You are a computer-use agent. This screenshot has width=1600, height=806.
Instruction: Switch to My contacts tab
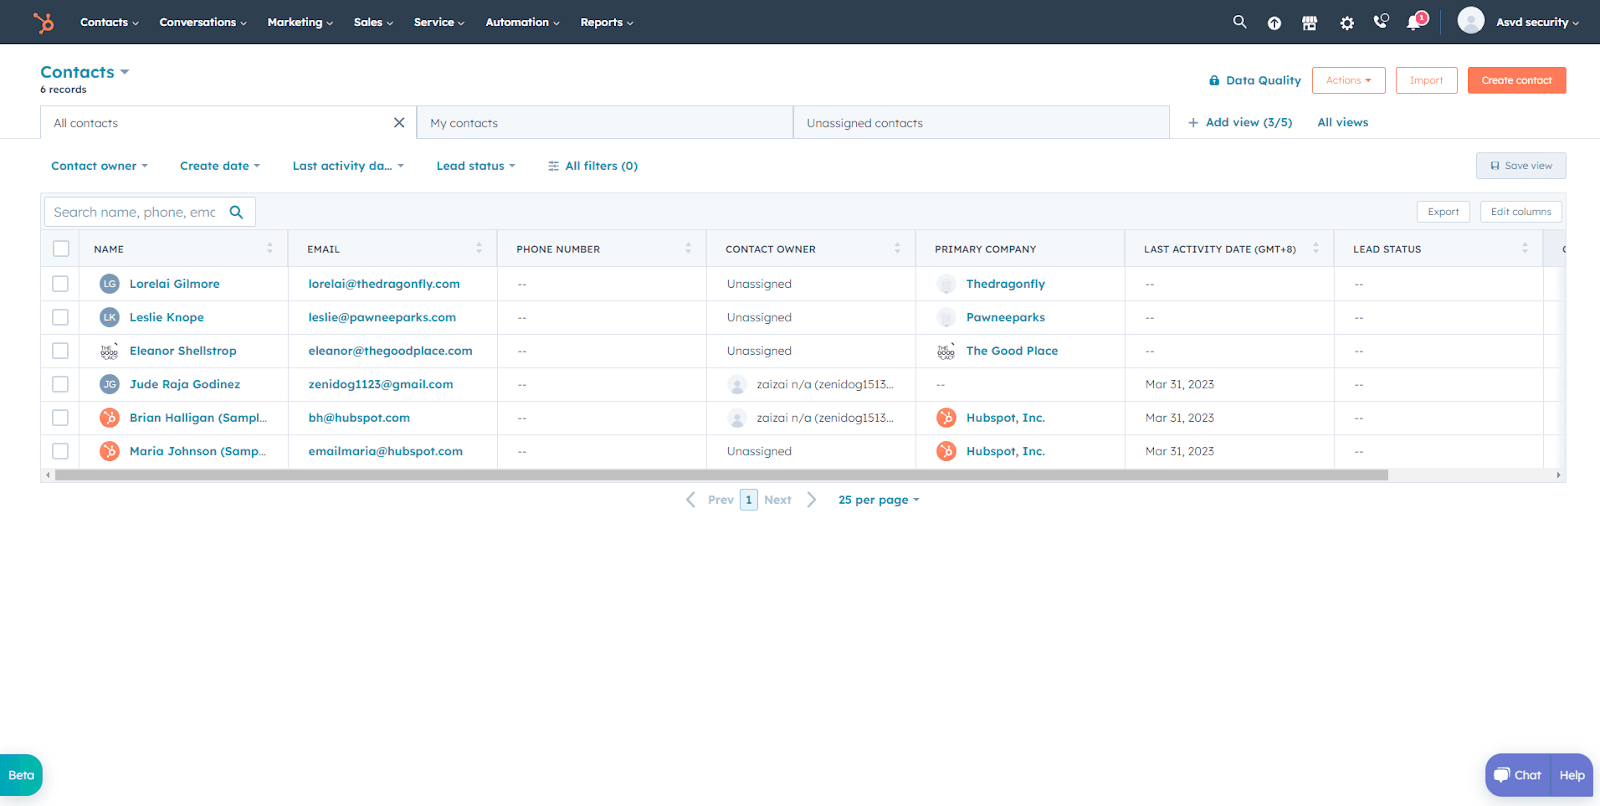click(605, 123)
